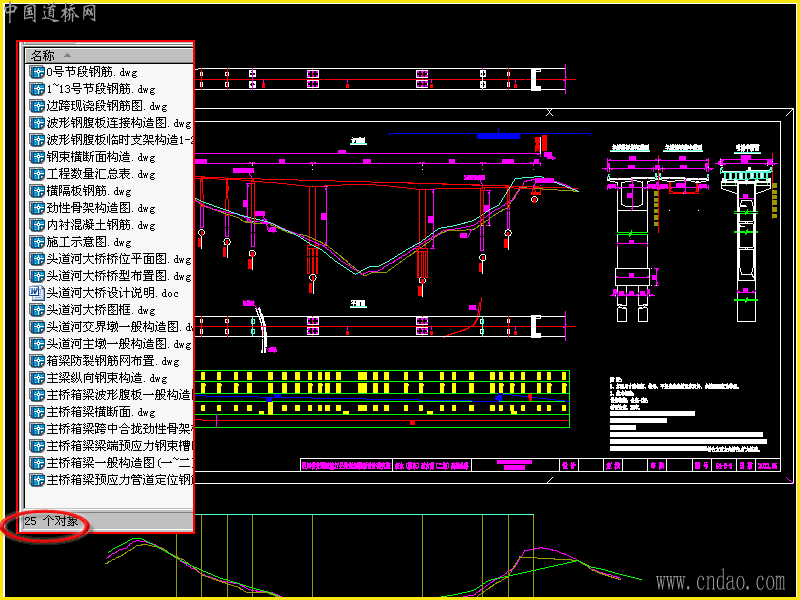The height and width of the screenshot is (600, 800).
Task: Click the 箱梁防裂钢筋网布置.dwg file name
Action: (x=113, y=361)
